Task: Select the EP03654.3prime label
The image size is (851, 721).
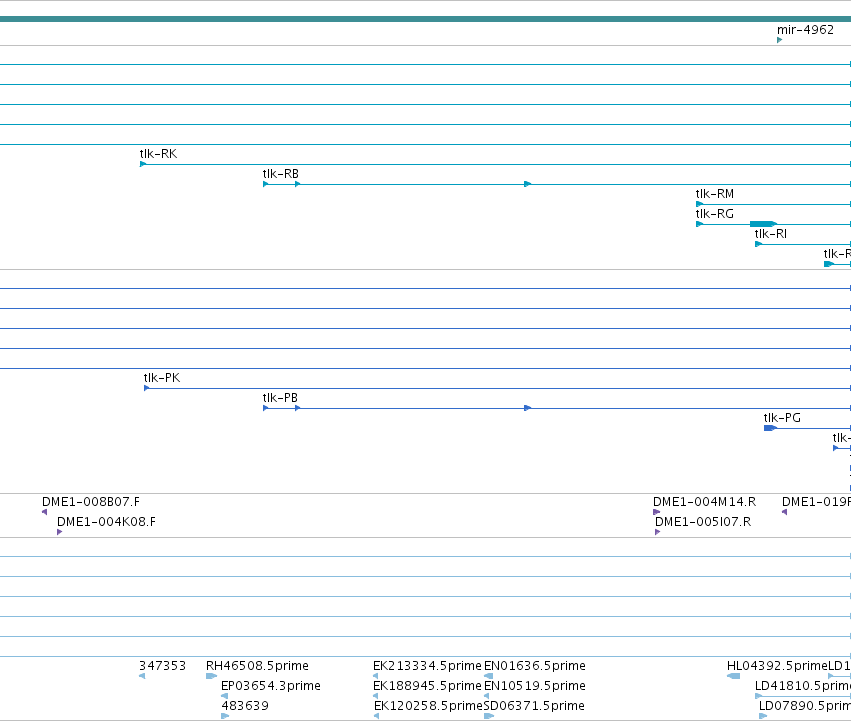Action: tap(270, 686)
